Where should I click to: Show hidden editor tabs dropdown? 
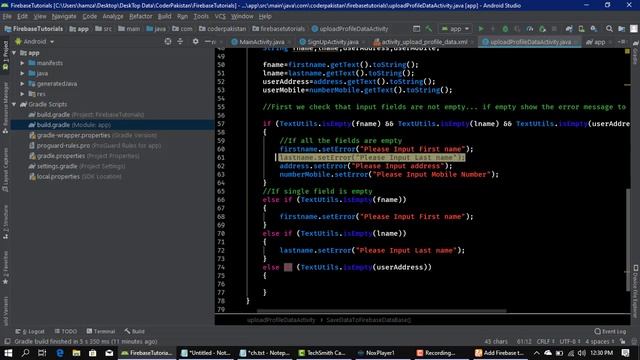[x=622, y=42]
